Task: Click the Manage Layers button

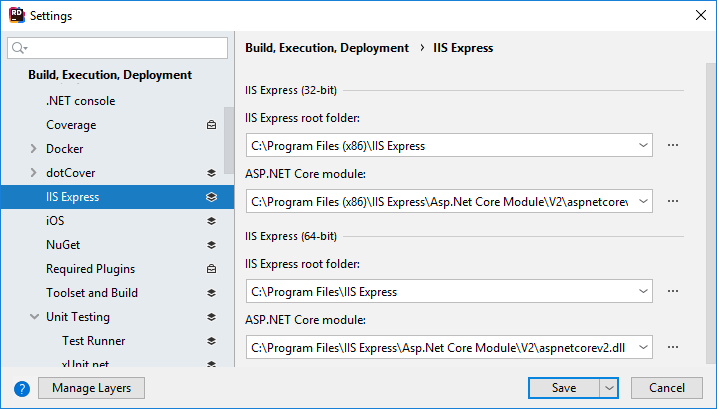Action: coord(91,388)
